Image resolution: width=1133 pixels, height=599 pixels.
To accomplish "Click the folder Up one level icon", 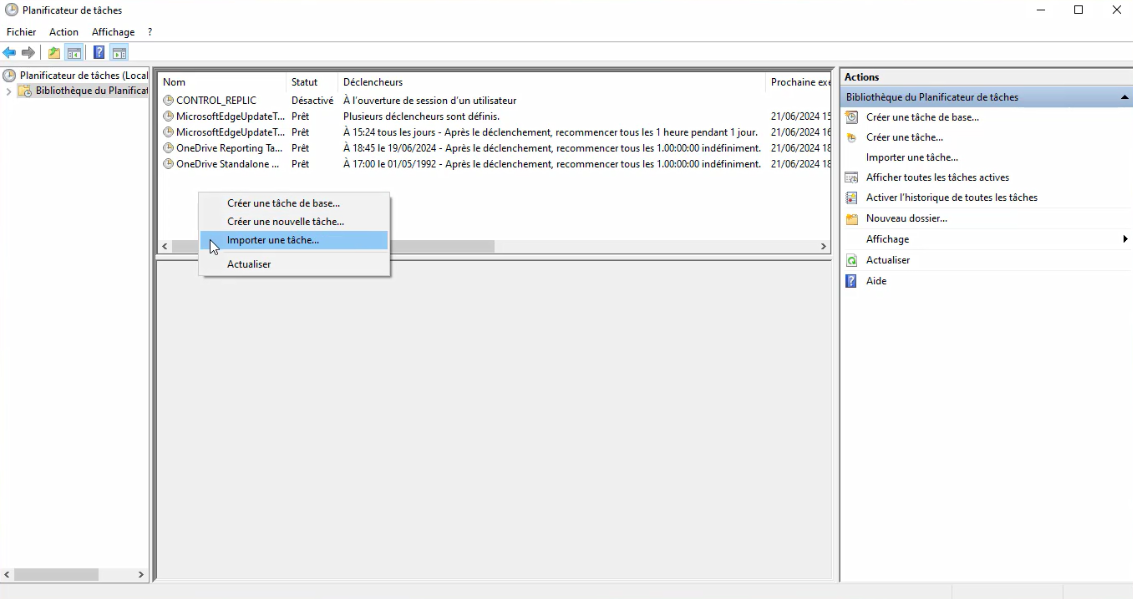I will tap(54, 53).
